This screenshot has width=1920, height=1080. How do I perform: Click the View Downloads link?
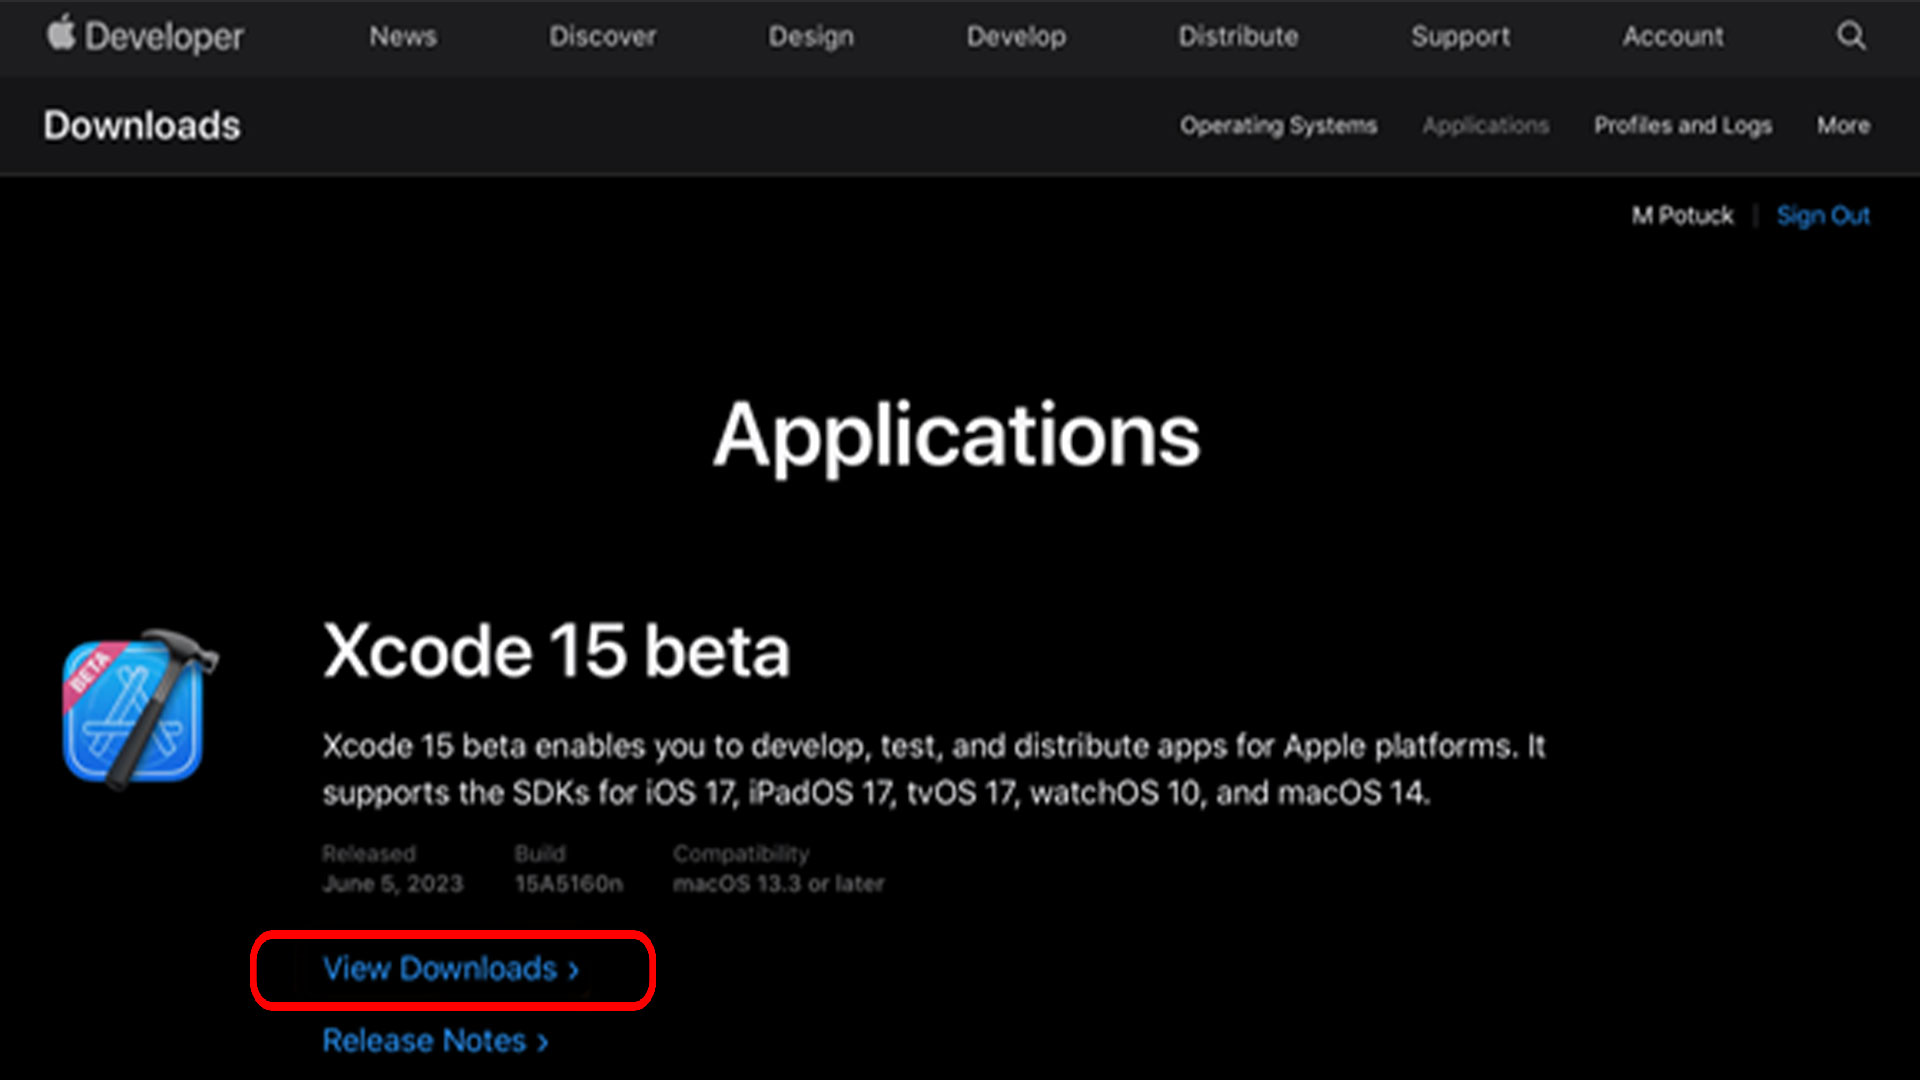[451, 969]
